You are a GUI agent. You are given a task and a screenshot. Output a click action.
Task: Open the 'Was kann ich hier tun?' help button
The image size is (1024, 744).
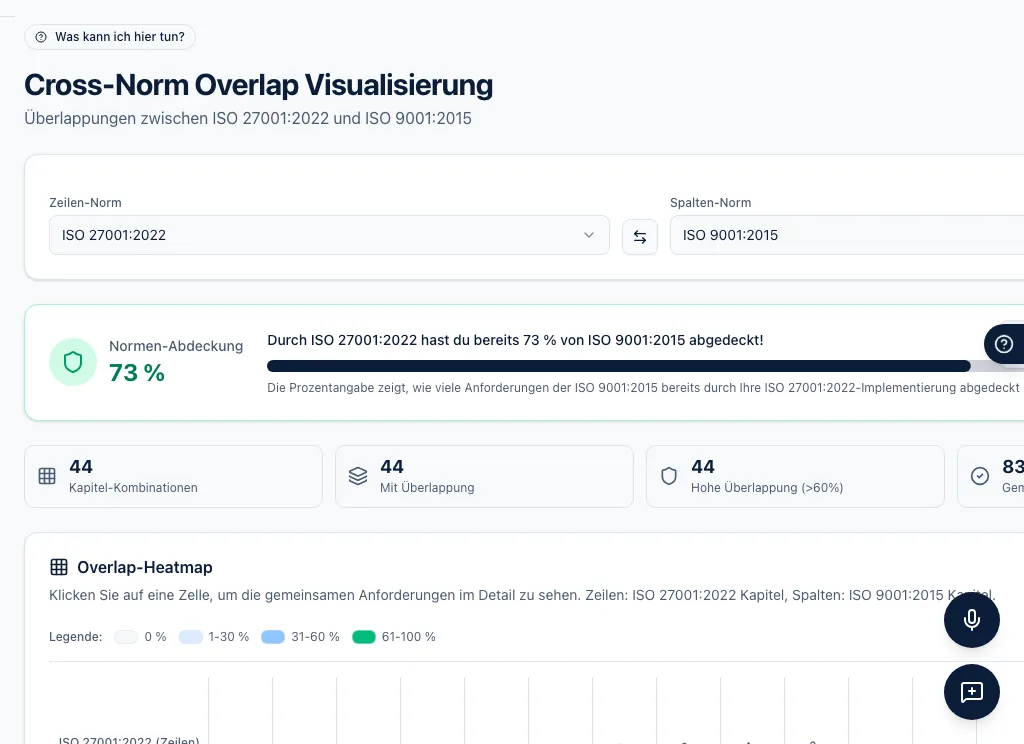pyautogui.click(x=110, y=37)
